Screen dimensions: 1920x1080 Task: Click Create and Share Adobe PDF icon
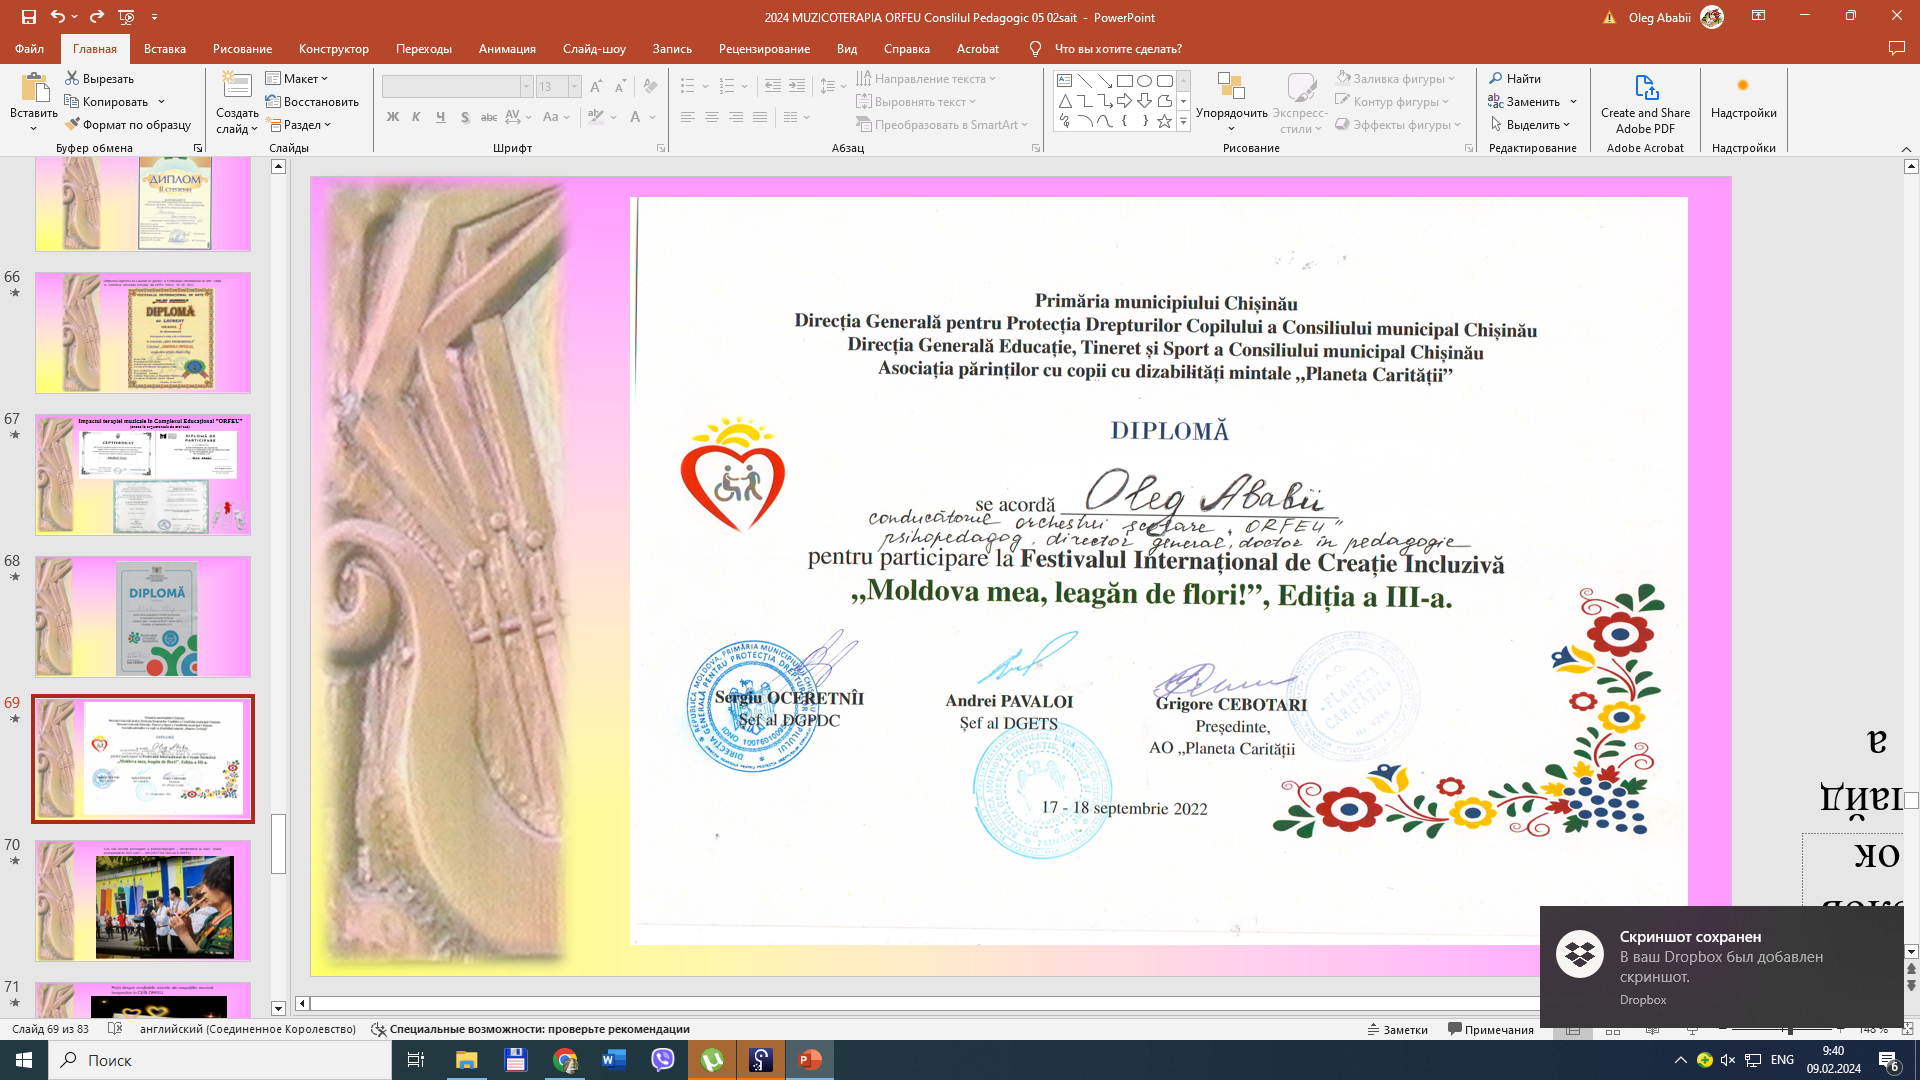[x=1645, y=104]
